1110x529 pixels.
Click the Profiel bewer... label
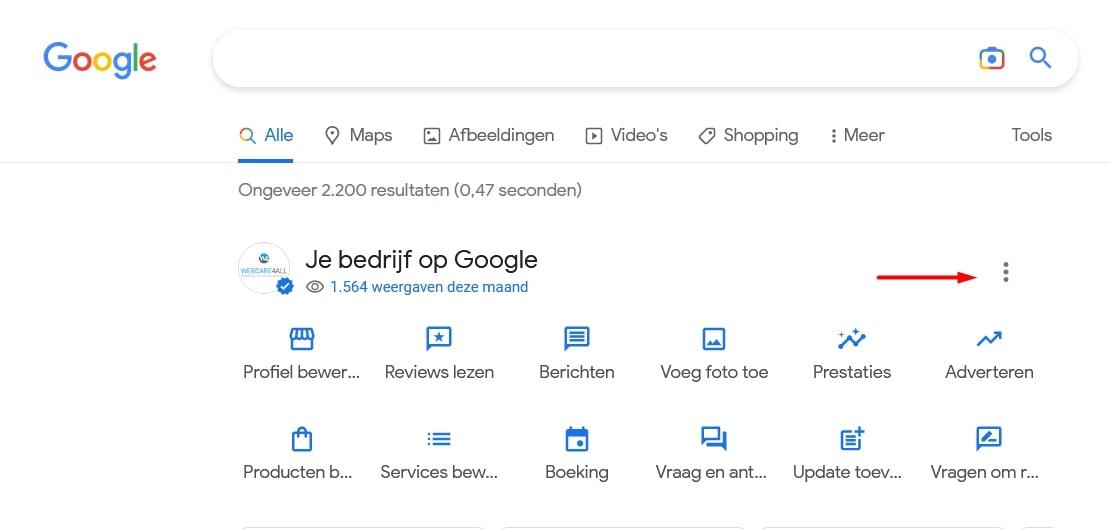click(x=302, y=372)
